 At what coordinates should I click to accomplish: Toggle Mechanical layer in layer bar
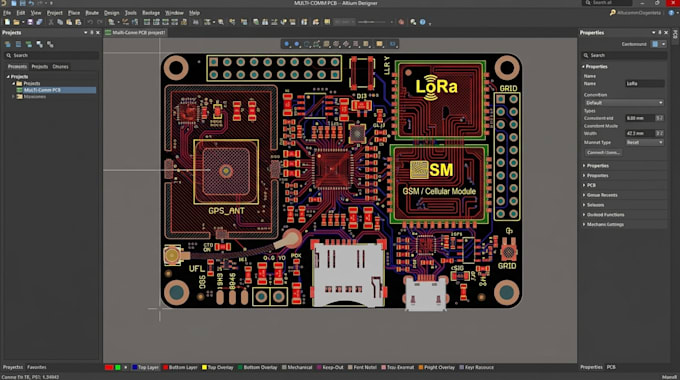pos(297,367)
